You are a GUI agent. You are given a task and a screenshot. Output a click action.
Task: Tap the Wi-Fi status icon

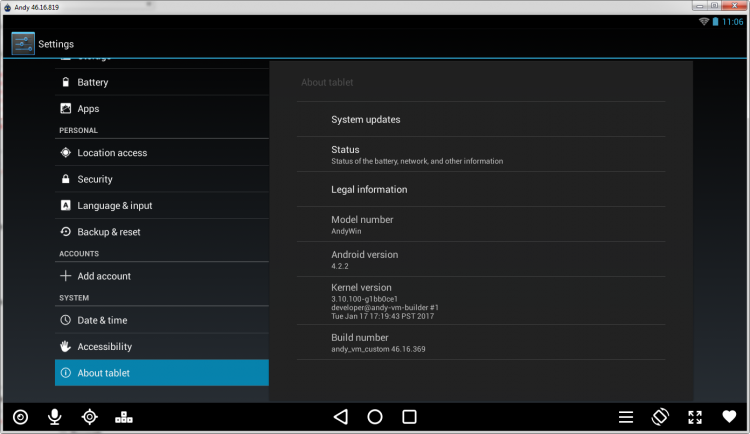704,22
